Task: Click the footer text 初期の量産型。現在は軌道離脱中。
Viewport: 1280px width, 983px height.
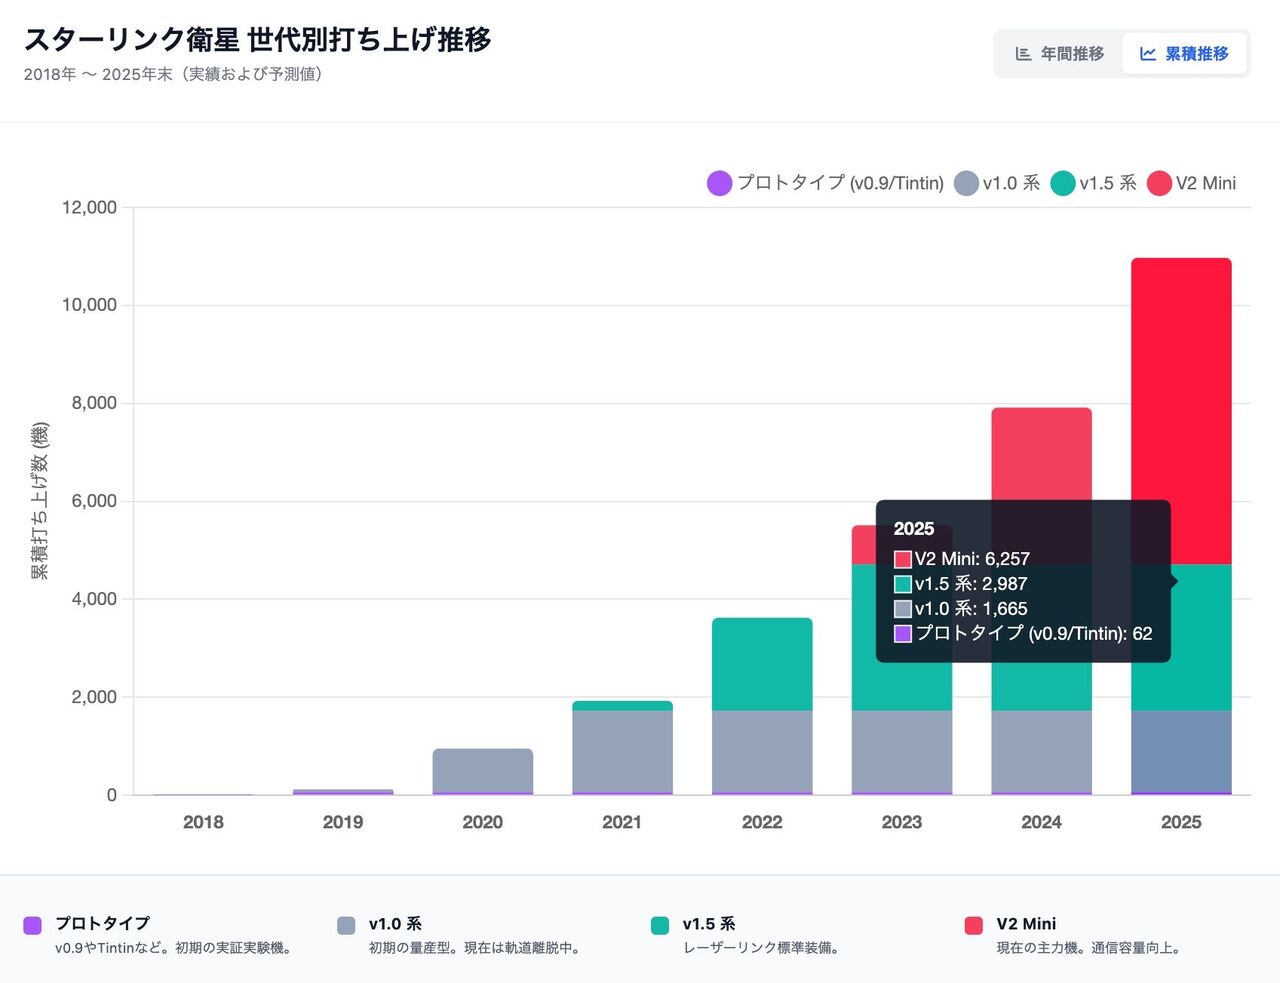Action: pos(475,948)
